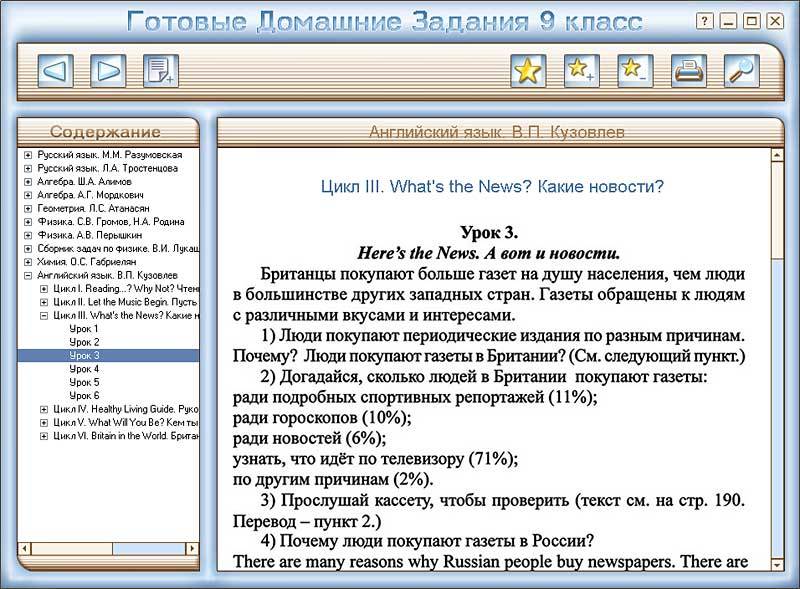This screenshot has height=589, width=800.
Task: Expand Русский язык. Л.А. Тростенцова node
Action: [x=28, y=168]
